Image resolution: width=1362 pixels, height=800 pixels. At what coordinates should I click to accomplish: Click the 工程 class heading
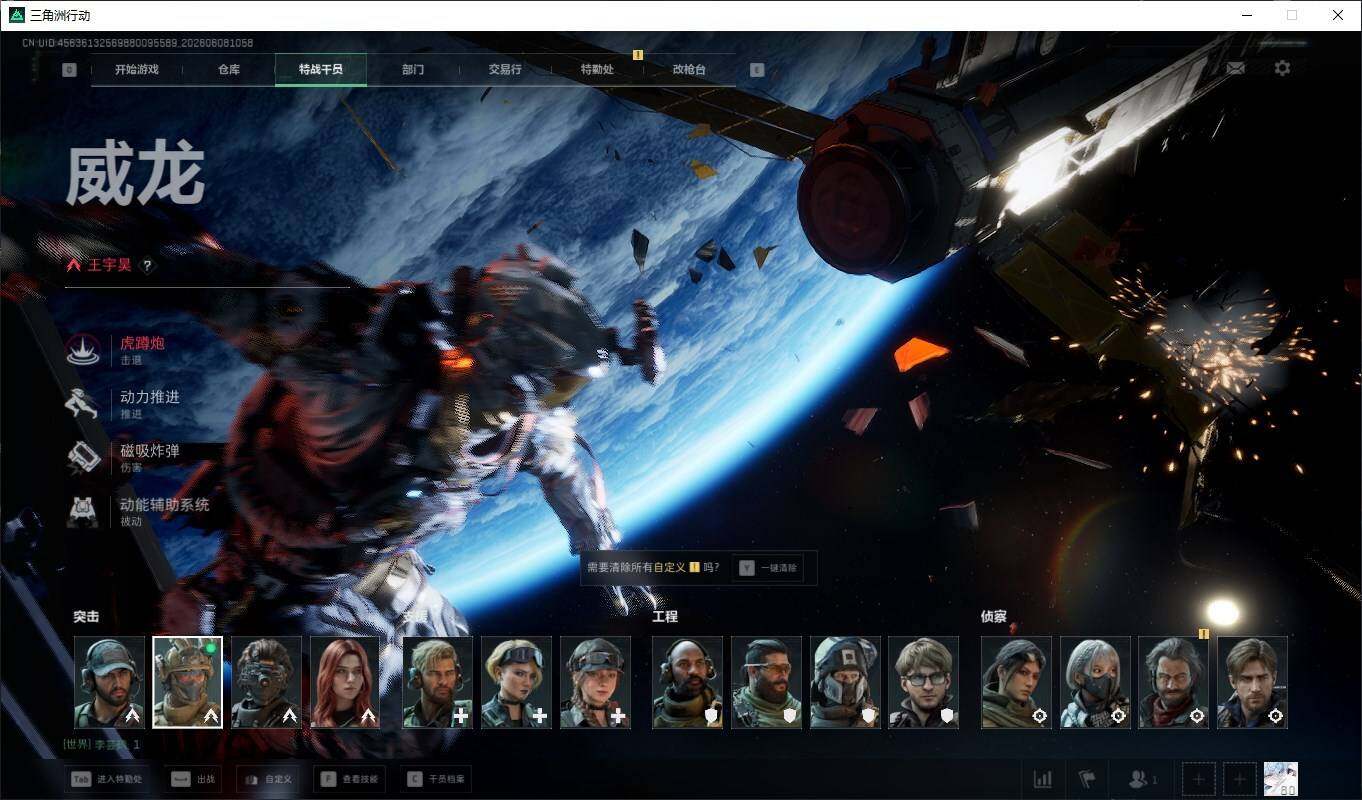click(665, 616)
